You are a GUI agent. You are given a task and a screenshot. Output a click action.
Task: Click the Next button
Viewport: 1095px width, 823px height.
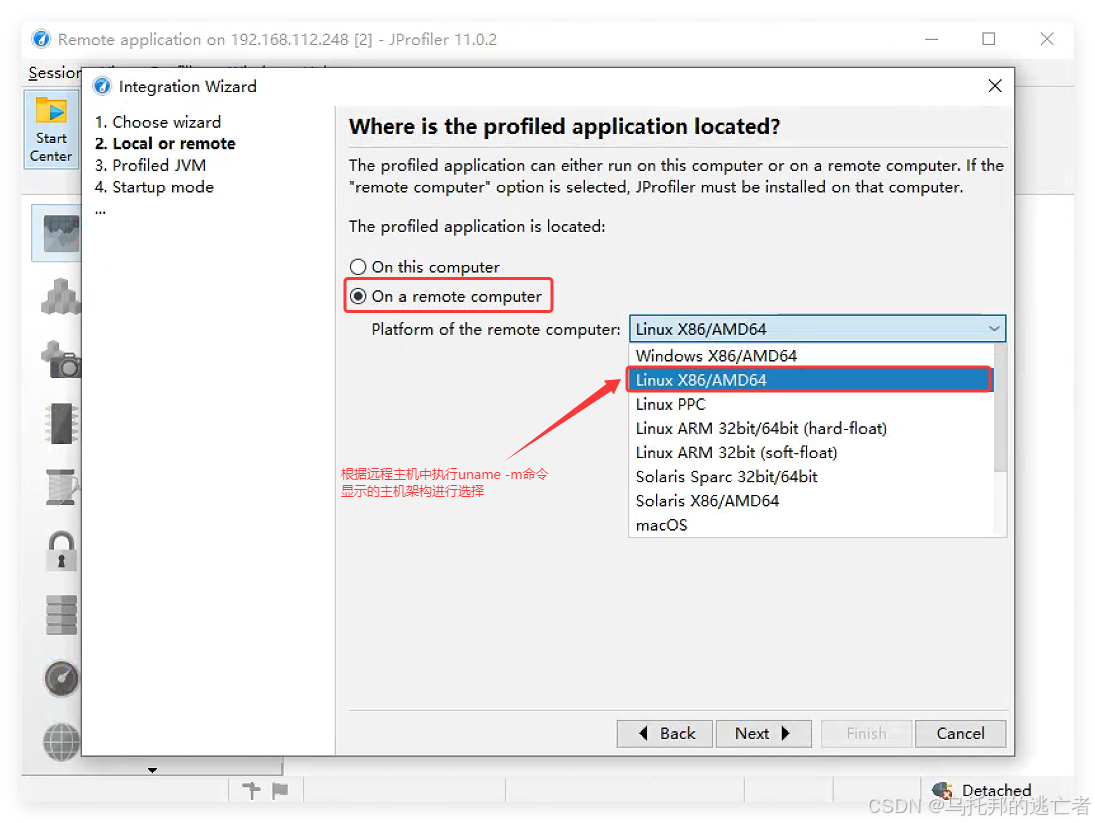pyautogui.click(x=763, y=734)
